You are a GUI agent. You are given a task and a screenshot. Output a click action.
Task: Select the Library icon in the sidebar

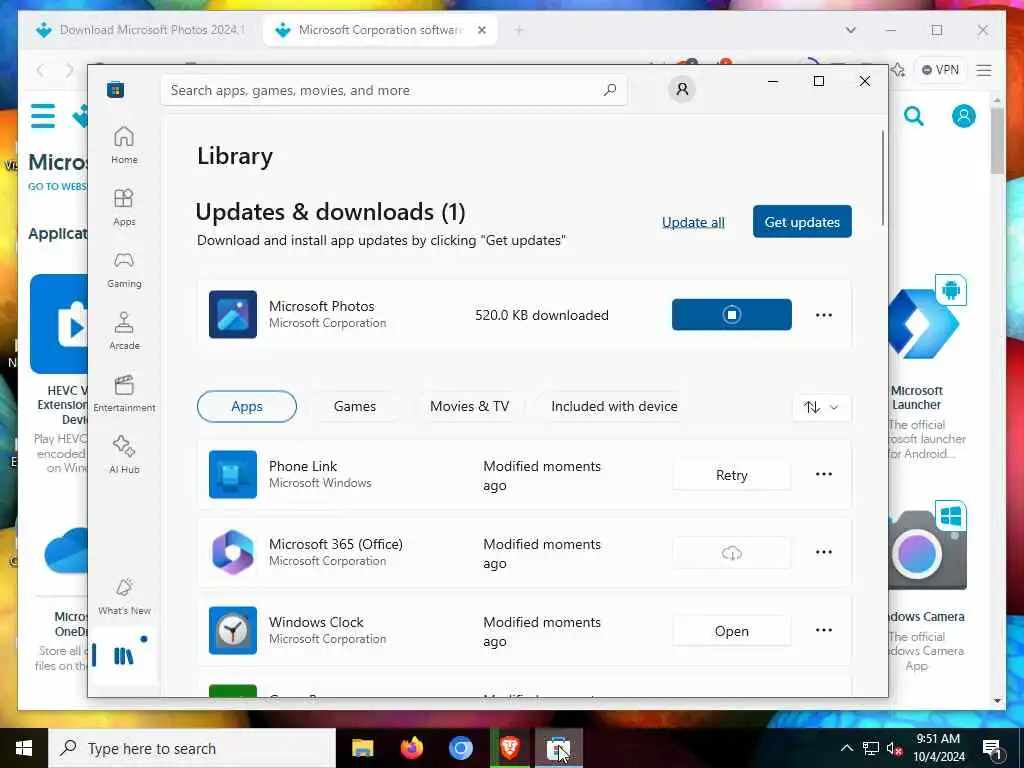(x=123, y=656)
